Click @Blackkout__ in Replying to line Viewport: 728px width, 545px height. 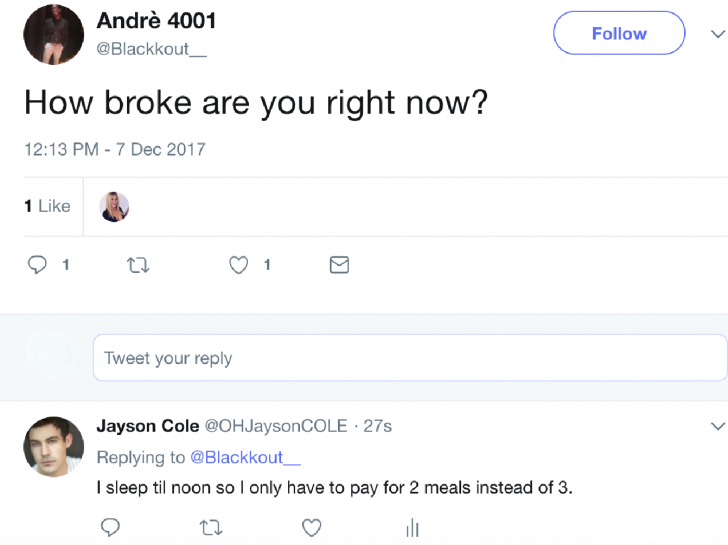tap(245, 457)
